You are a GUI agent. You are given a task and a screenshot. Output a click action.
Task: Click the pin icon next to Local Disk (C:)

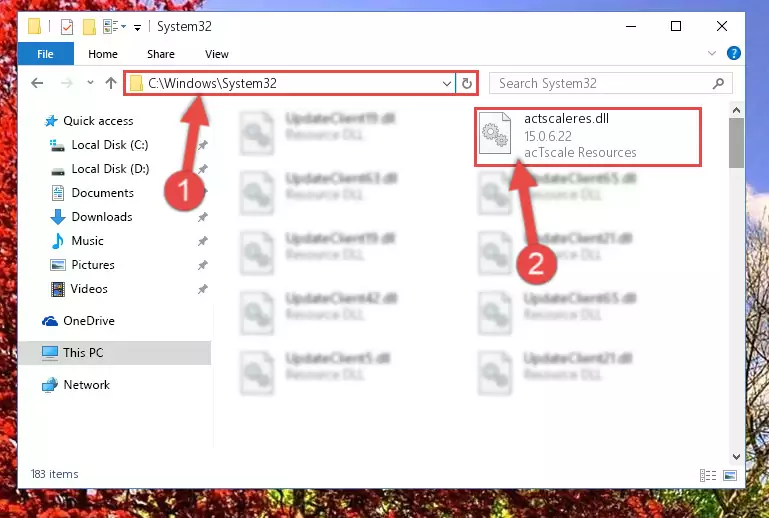[x=202, y=145]
